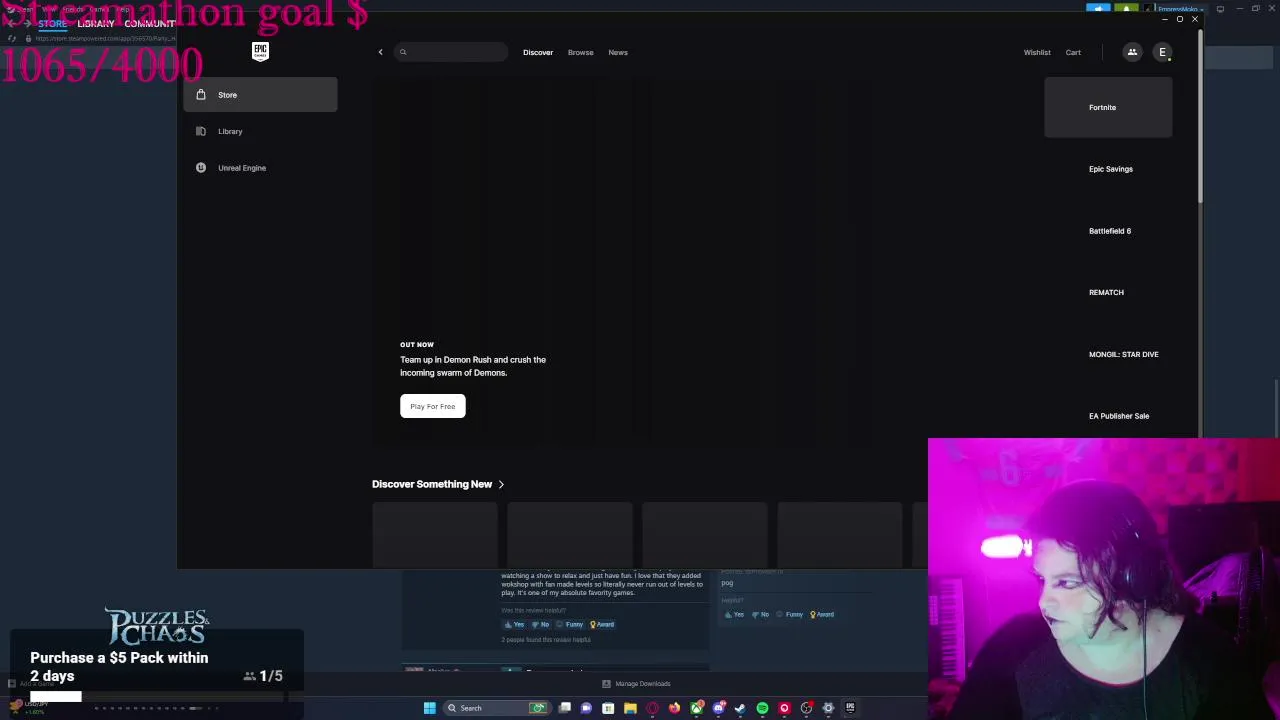Open Xbox app from the taskbar
The height and width of the screenshot is (720, 1280).
pyautogui.click(x=697, y=708)
